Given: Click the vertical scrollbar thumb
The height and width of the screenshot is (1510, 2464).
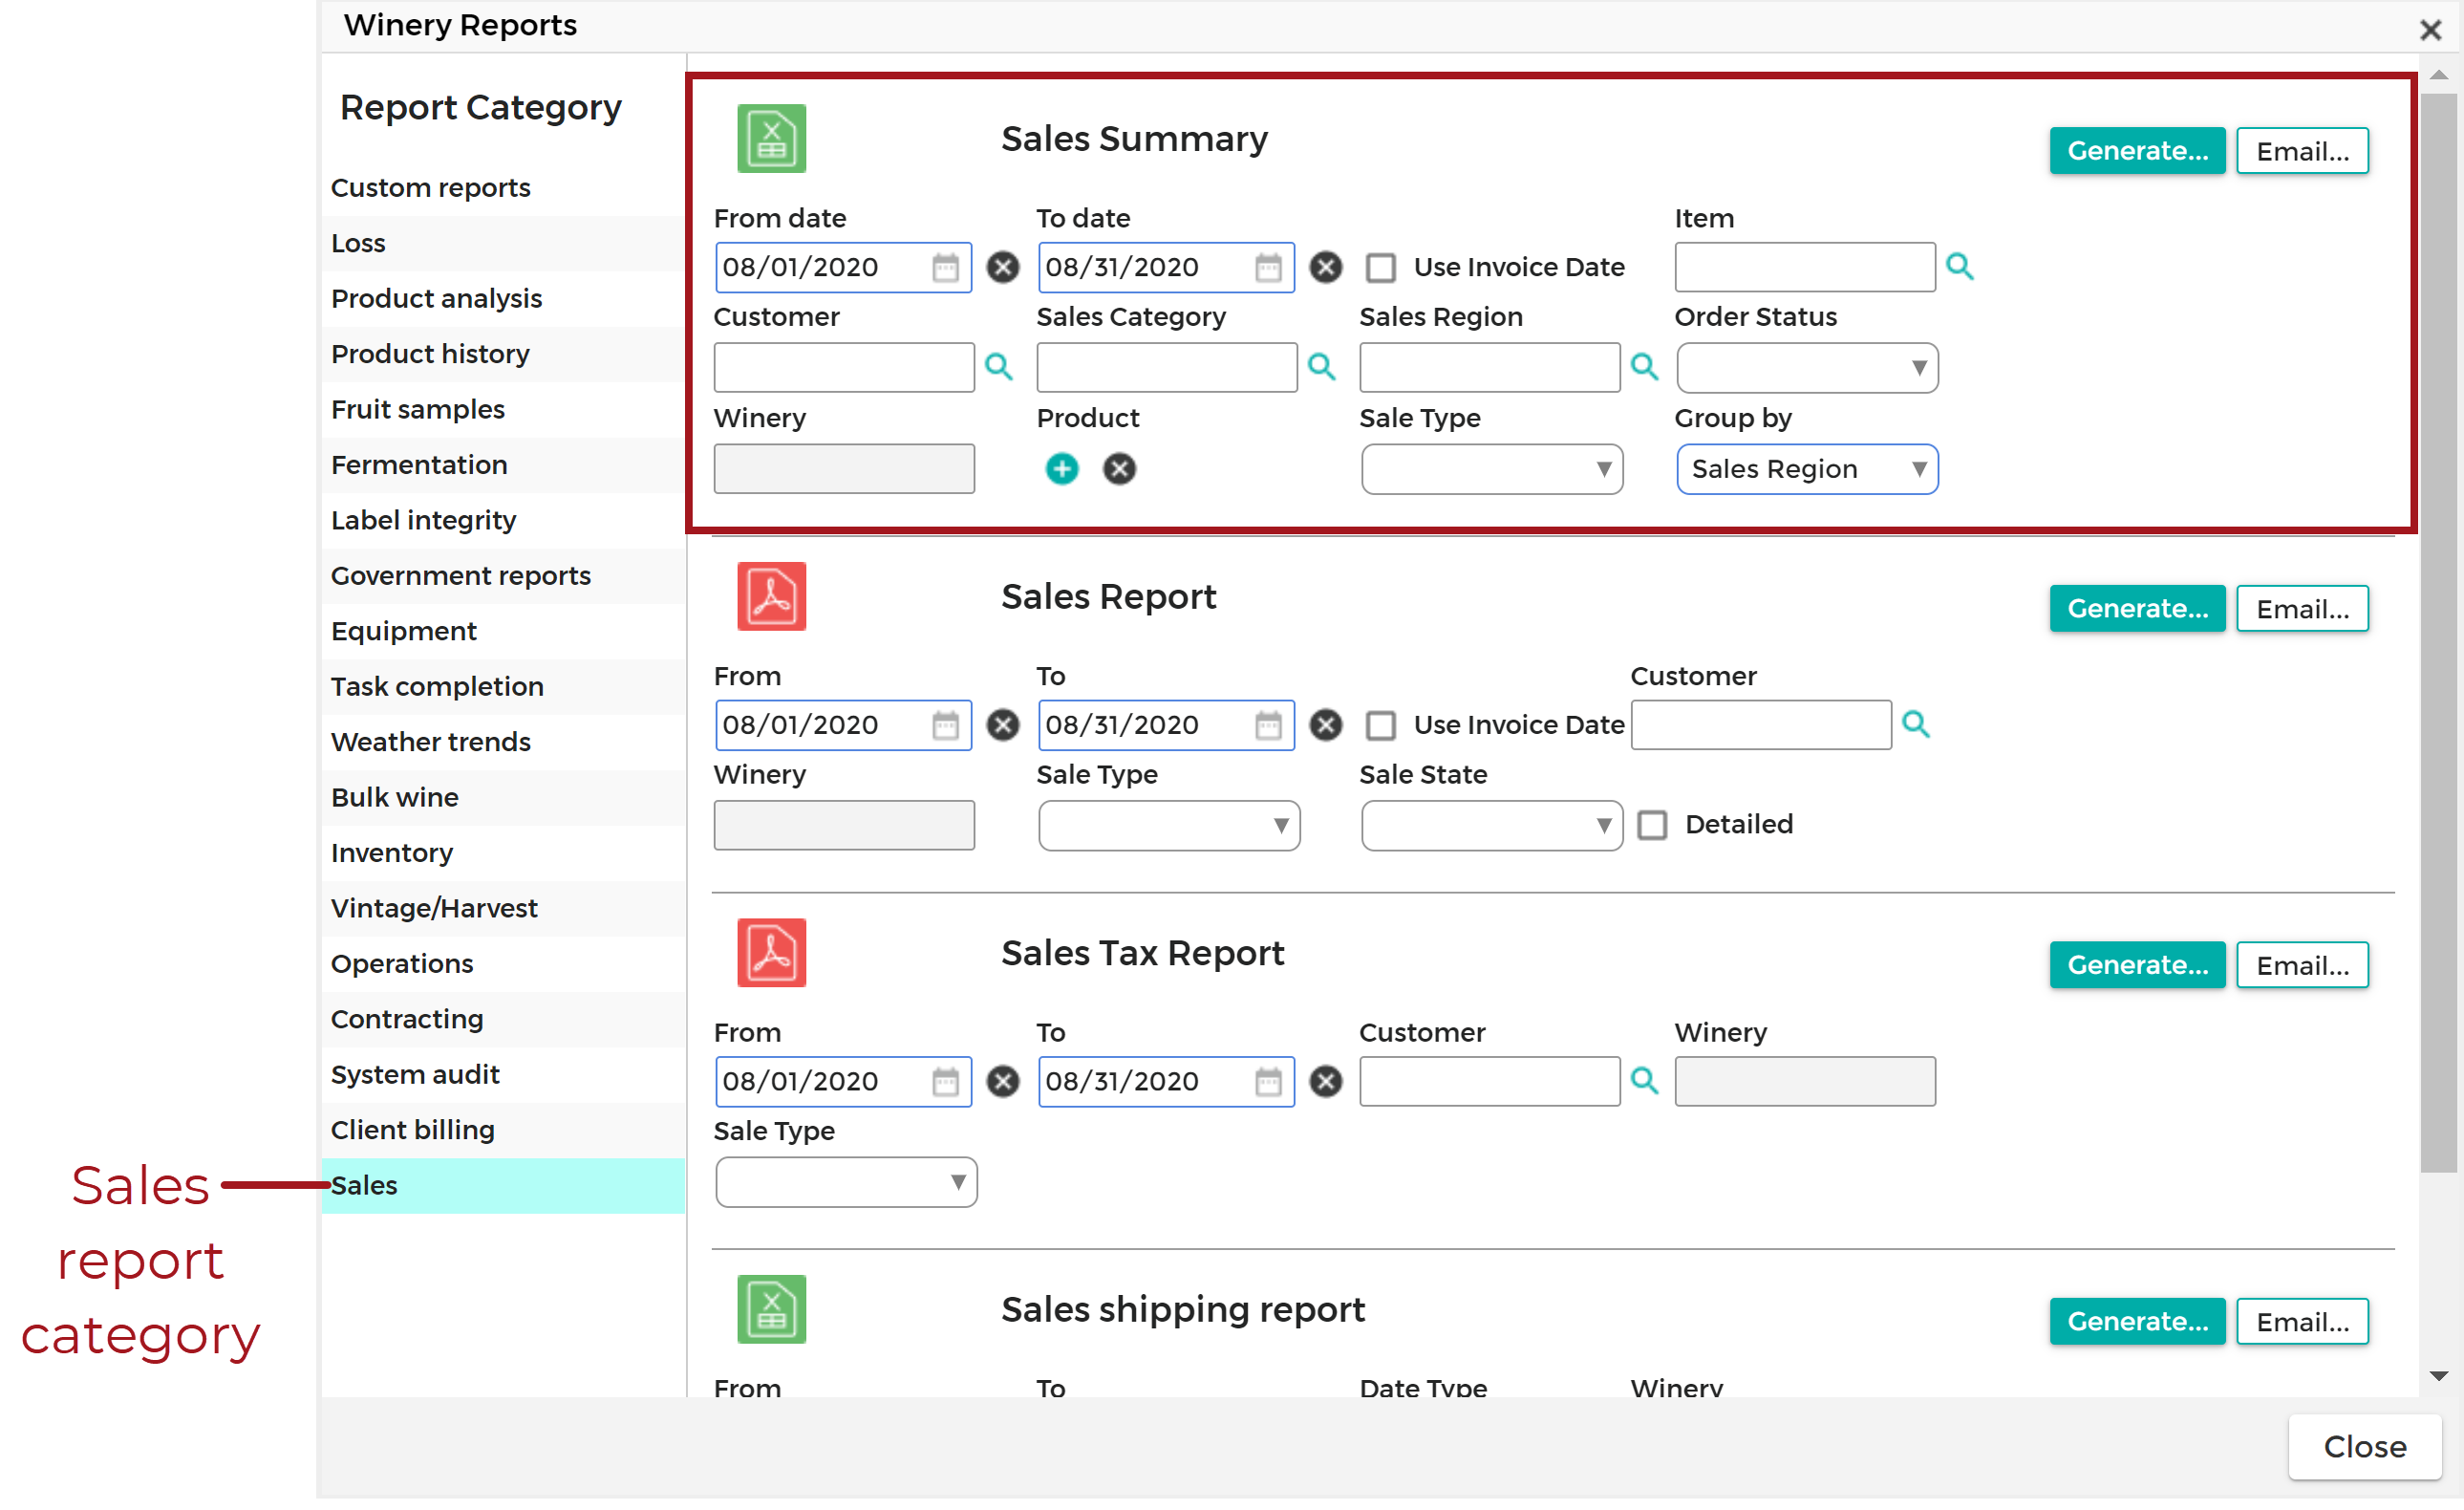Looking at the screenshot, I should pos(2438,632).
